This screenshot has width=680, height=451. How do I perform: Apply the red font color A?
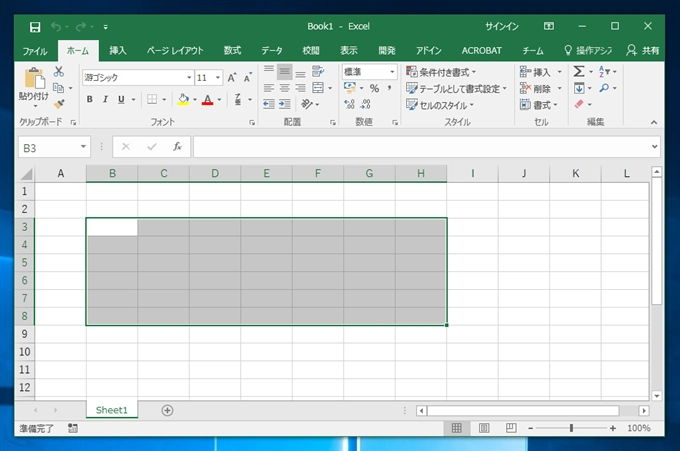click(x=208, y=99)
